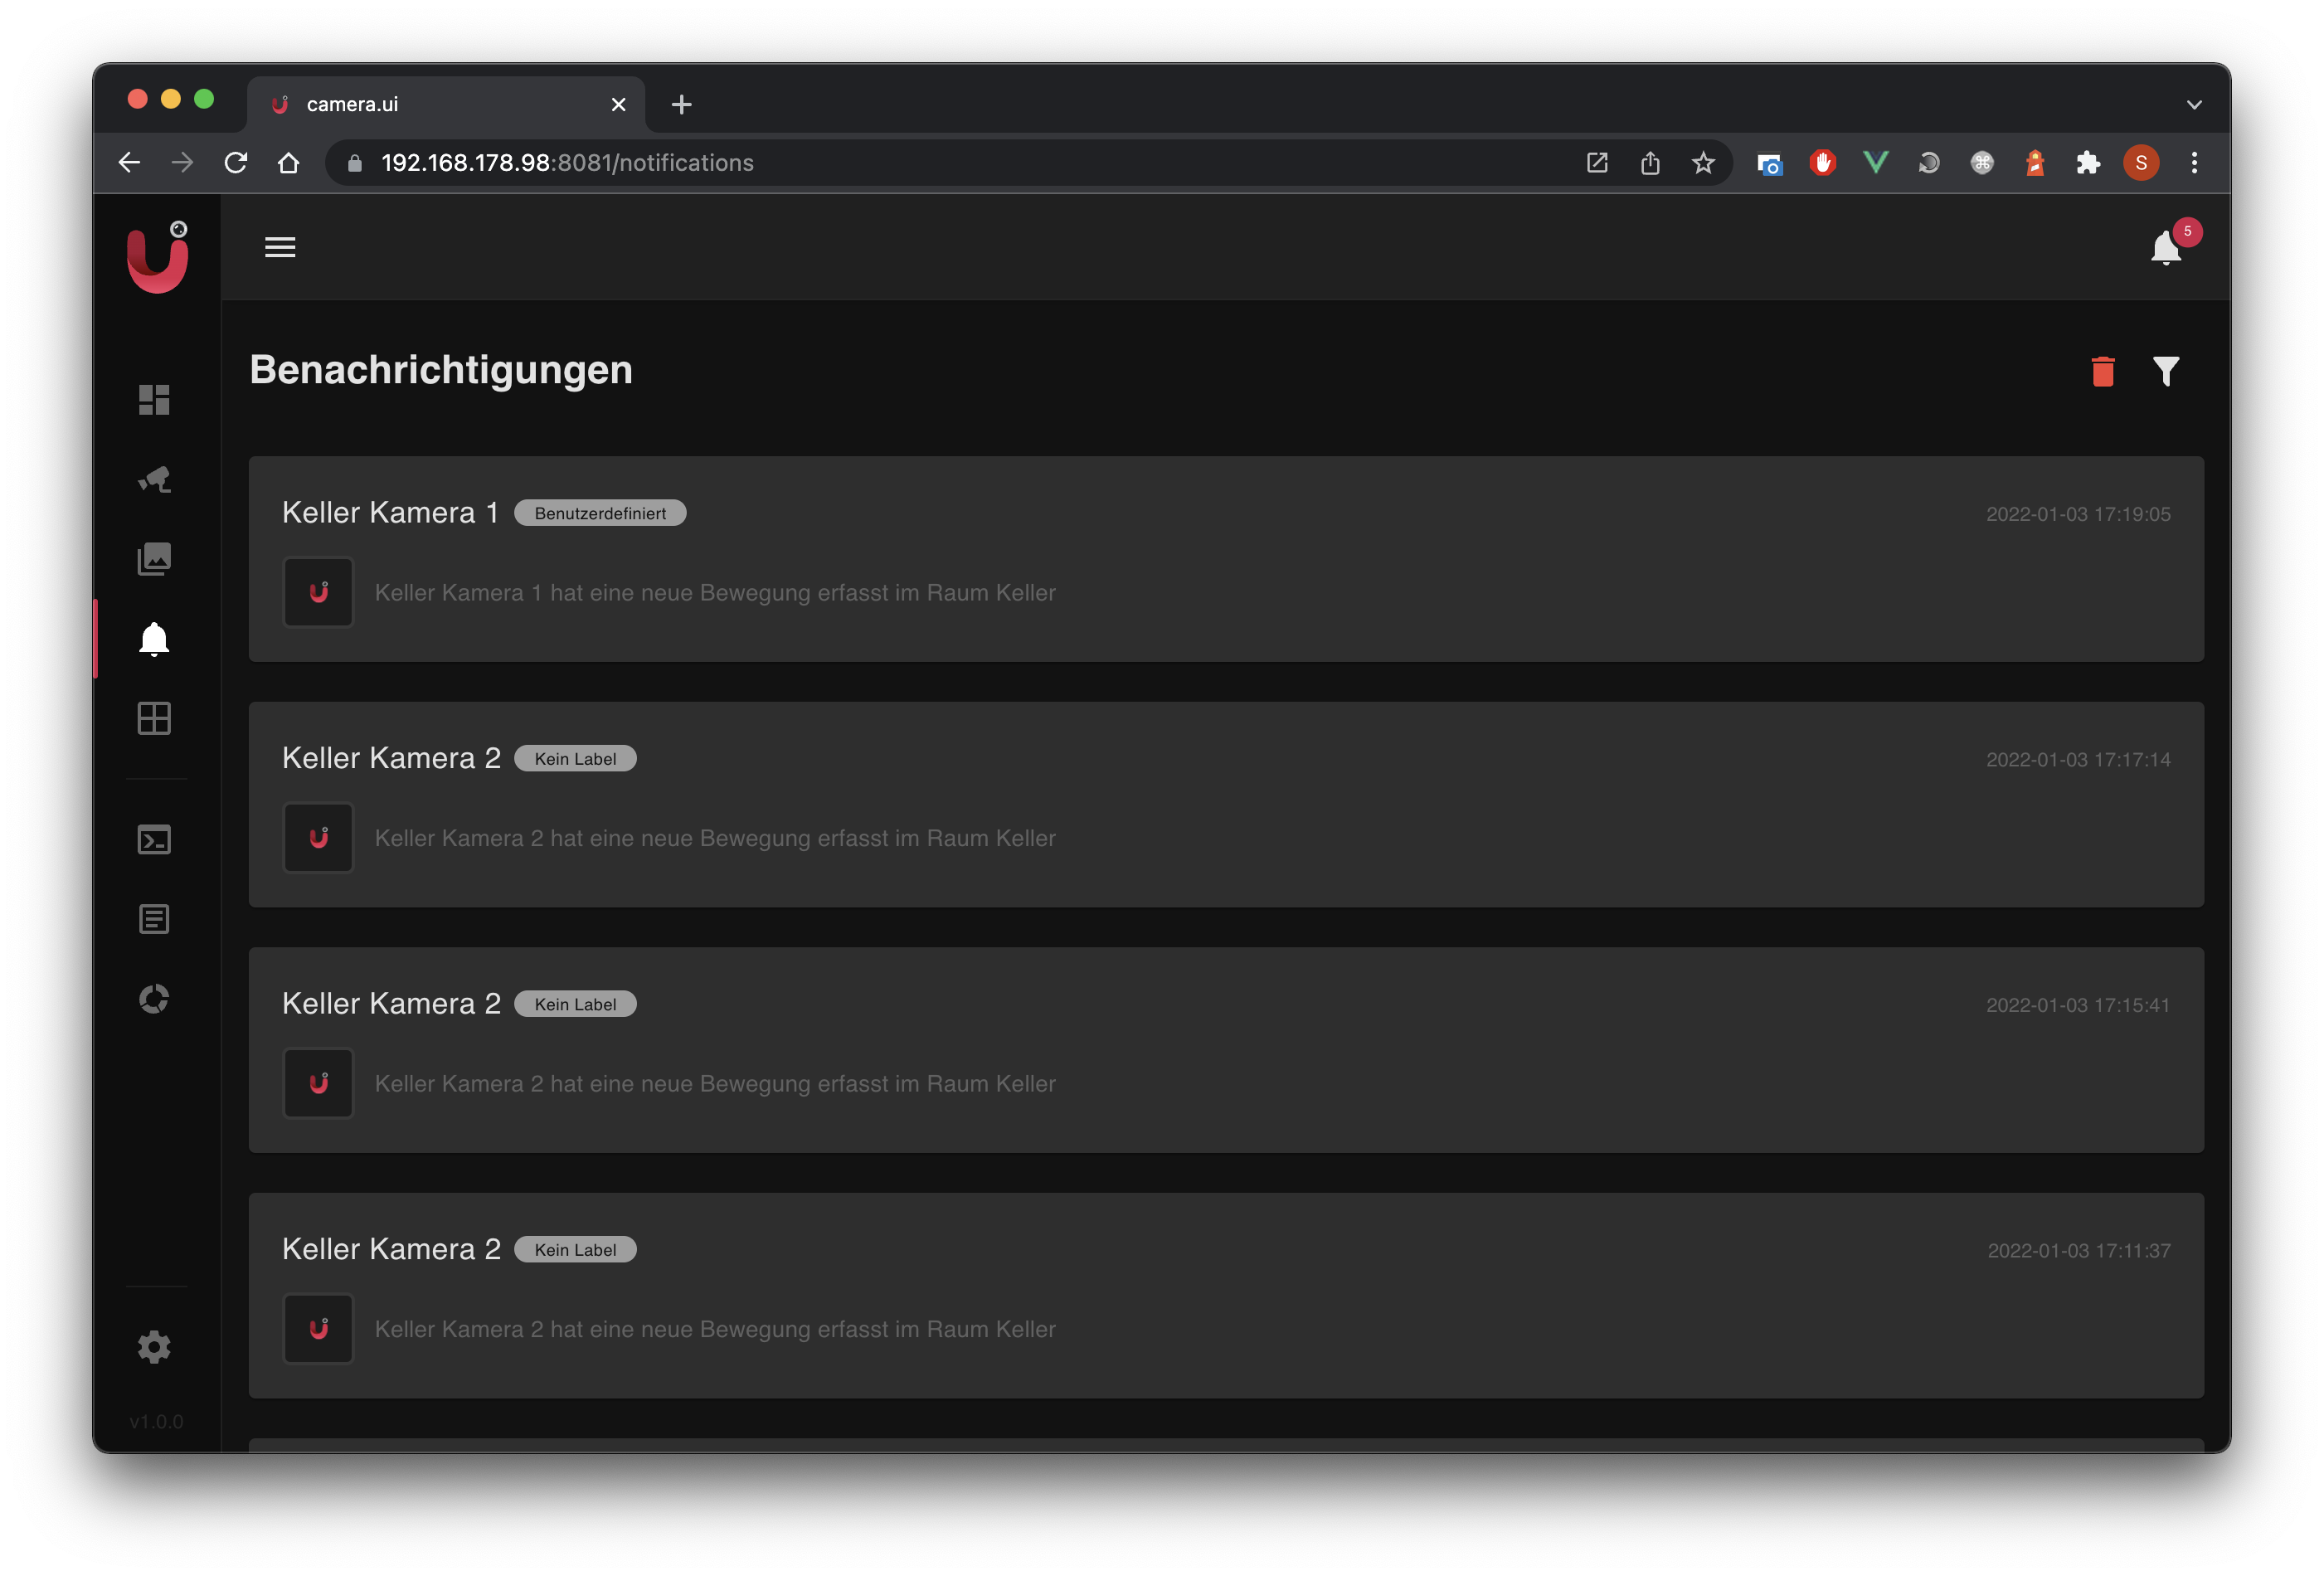The width and height of the screenshot is (2324, 1576).
Task: Open a new browser tab
Action: 681,104
